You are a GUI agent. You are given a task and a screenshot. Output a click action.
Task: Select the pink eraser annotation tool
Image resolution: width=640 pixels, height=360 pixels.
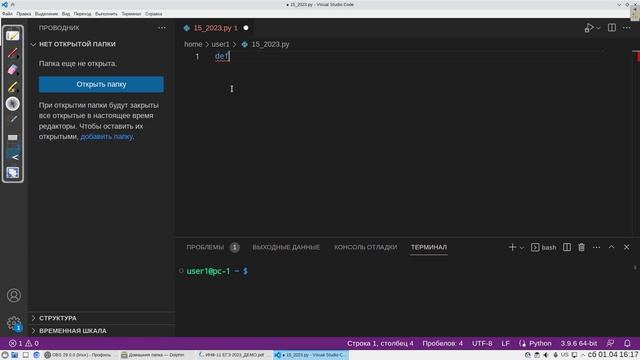tap(13, 70)
